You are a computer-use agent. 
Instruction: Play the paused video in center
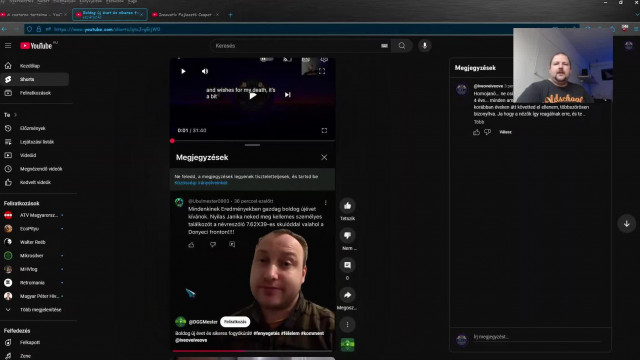coord(253,95)
